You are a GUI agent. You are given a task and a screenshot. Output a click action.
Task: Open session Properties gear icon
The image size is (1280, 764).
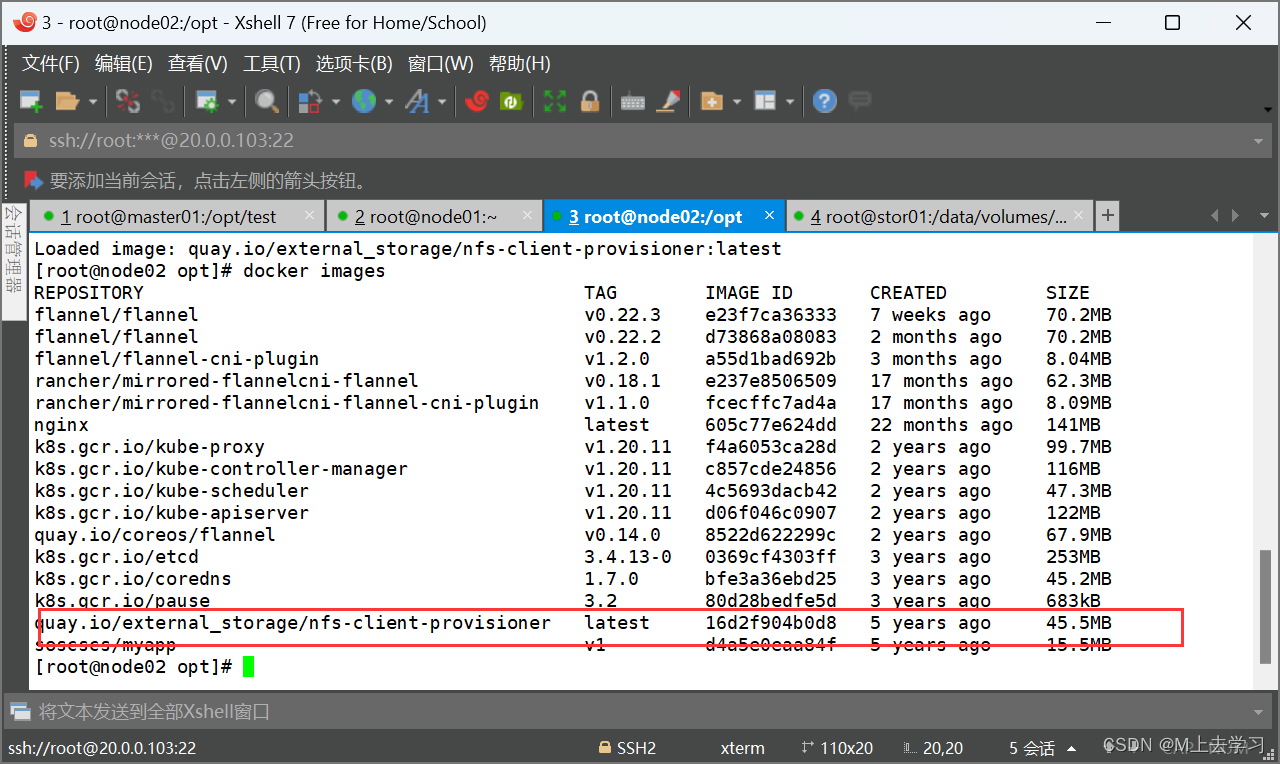[x=207, y=101]
